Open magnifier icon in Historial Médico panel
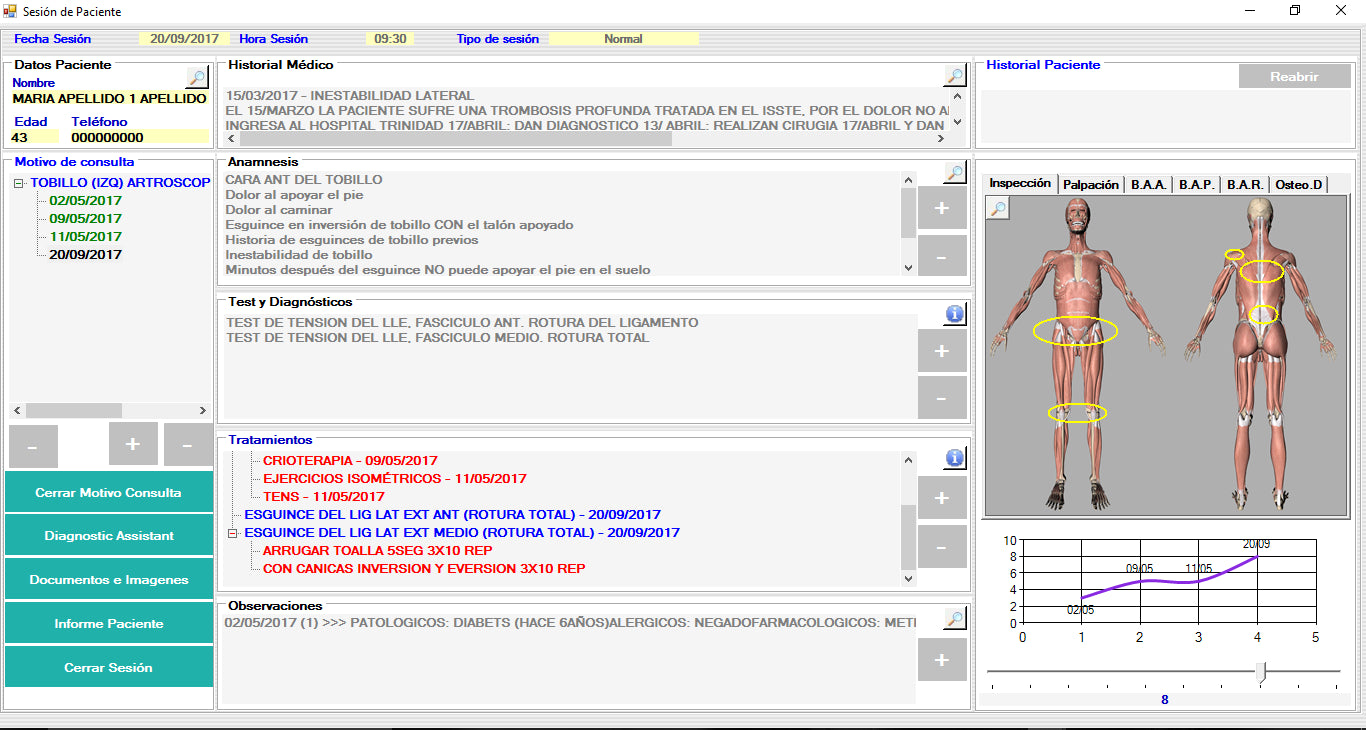 [x=955, y=76]
